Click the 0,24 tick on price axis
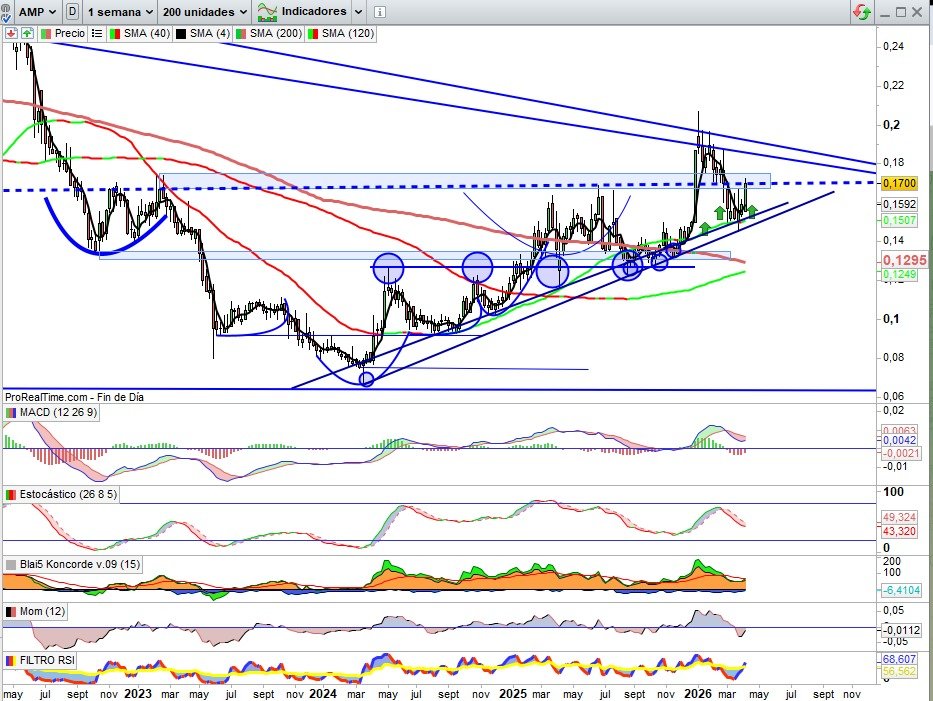Screen dimensions: 933x701 (894, 46)
